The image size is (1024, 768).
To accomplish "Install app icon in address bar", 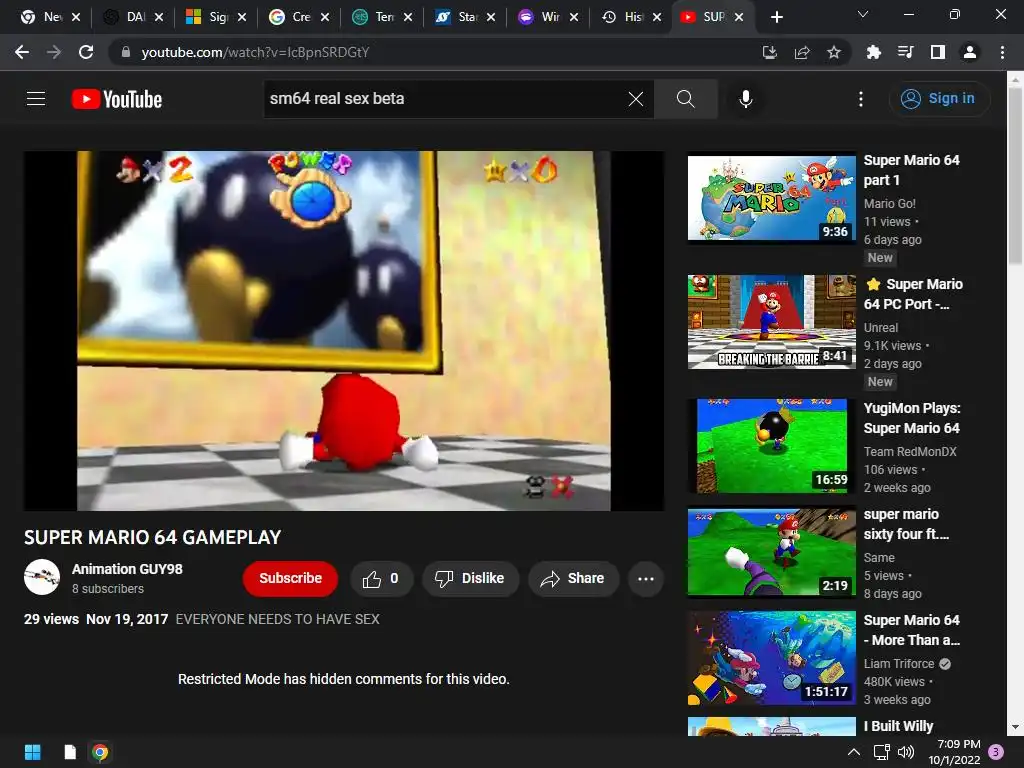I will click(769, 52).
